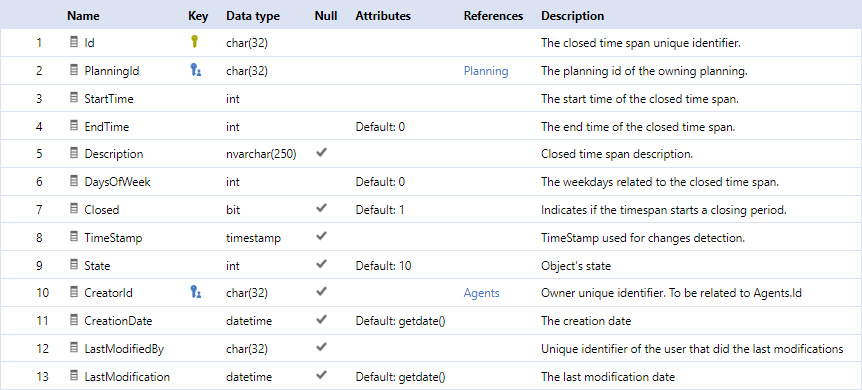Click the Null checkmark for Closed row
Image resolution: width=862 pixels, height=390 pixels.
coord(322,208)
